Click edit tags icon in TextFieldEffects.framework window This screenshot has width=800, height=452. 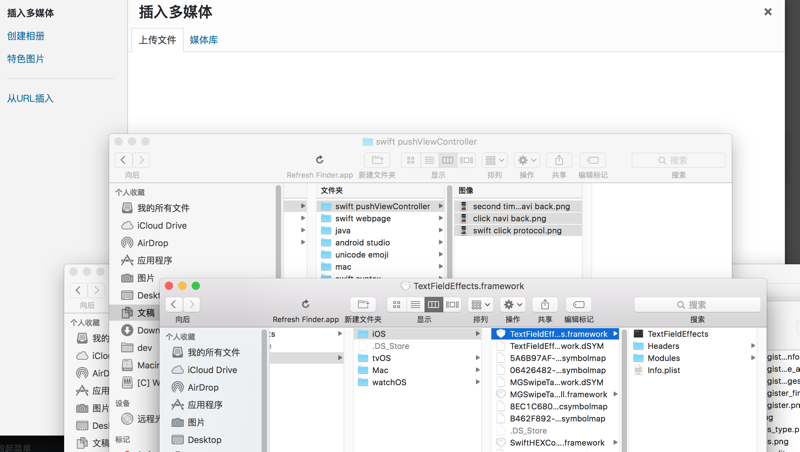tap(579, 305)
